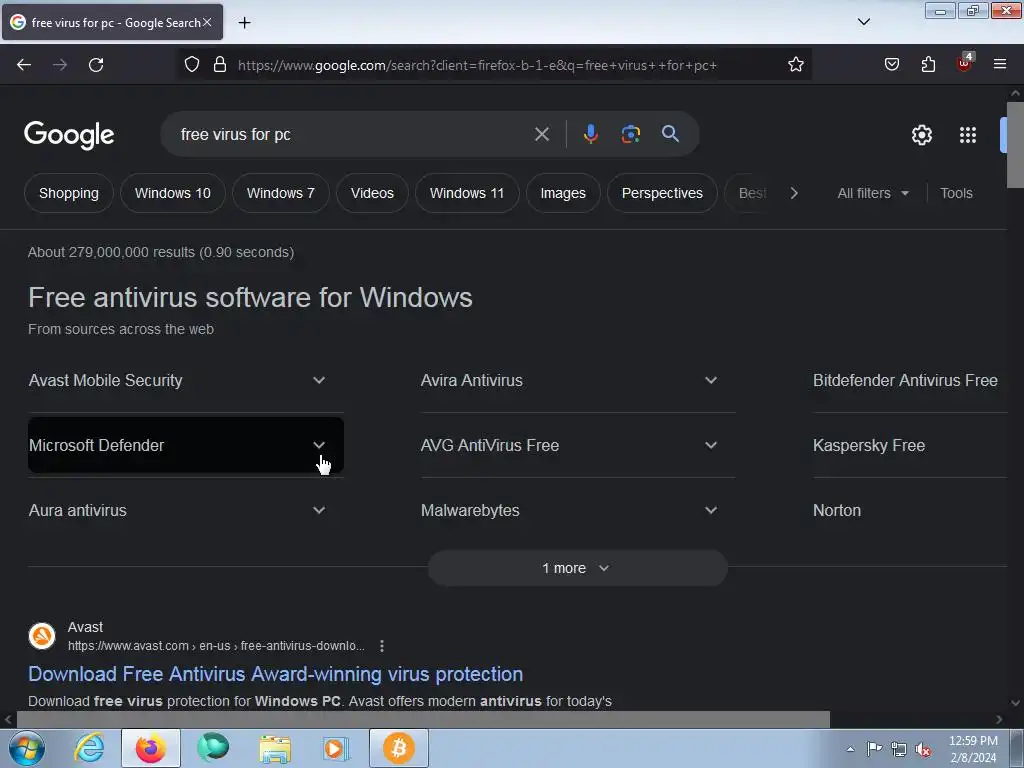List all tabs dropdown arrow
The image size is (1024, 768).
[x=863, y=22]
